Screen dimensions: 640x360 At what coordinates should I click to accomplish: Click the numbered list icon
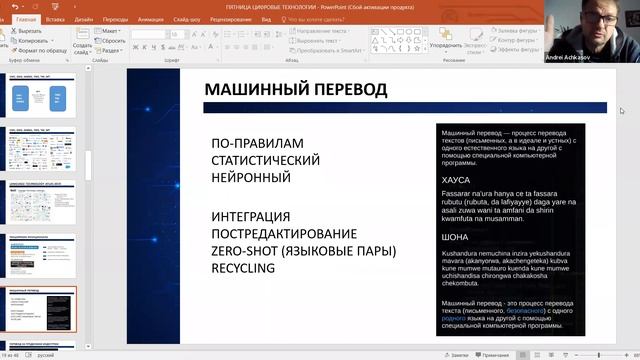pos(242,35)
